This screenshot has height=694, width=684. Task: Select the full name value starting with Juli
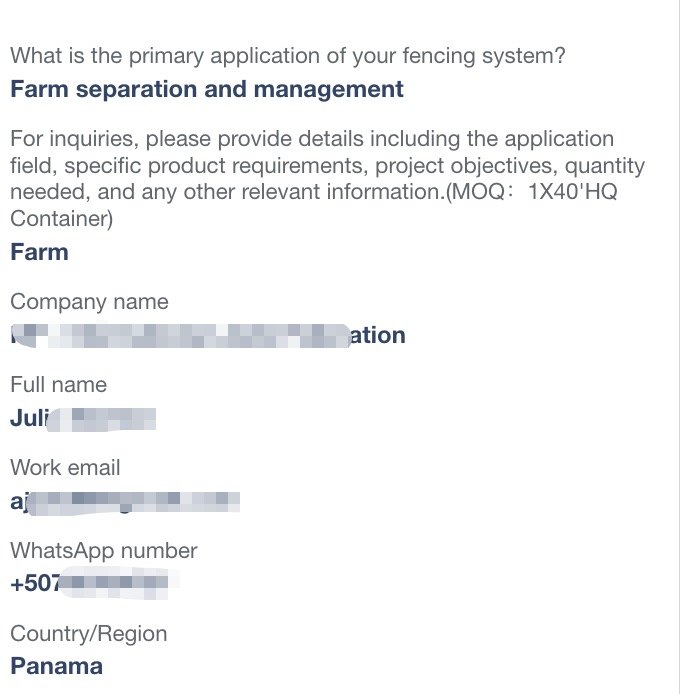(83, 418)
